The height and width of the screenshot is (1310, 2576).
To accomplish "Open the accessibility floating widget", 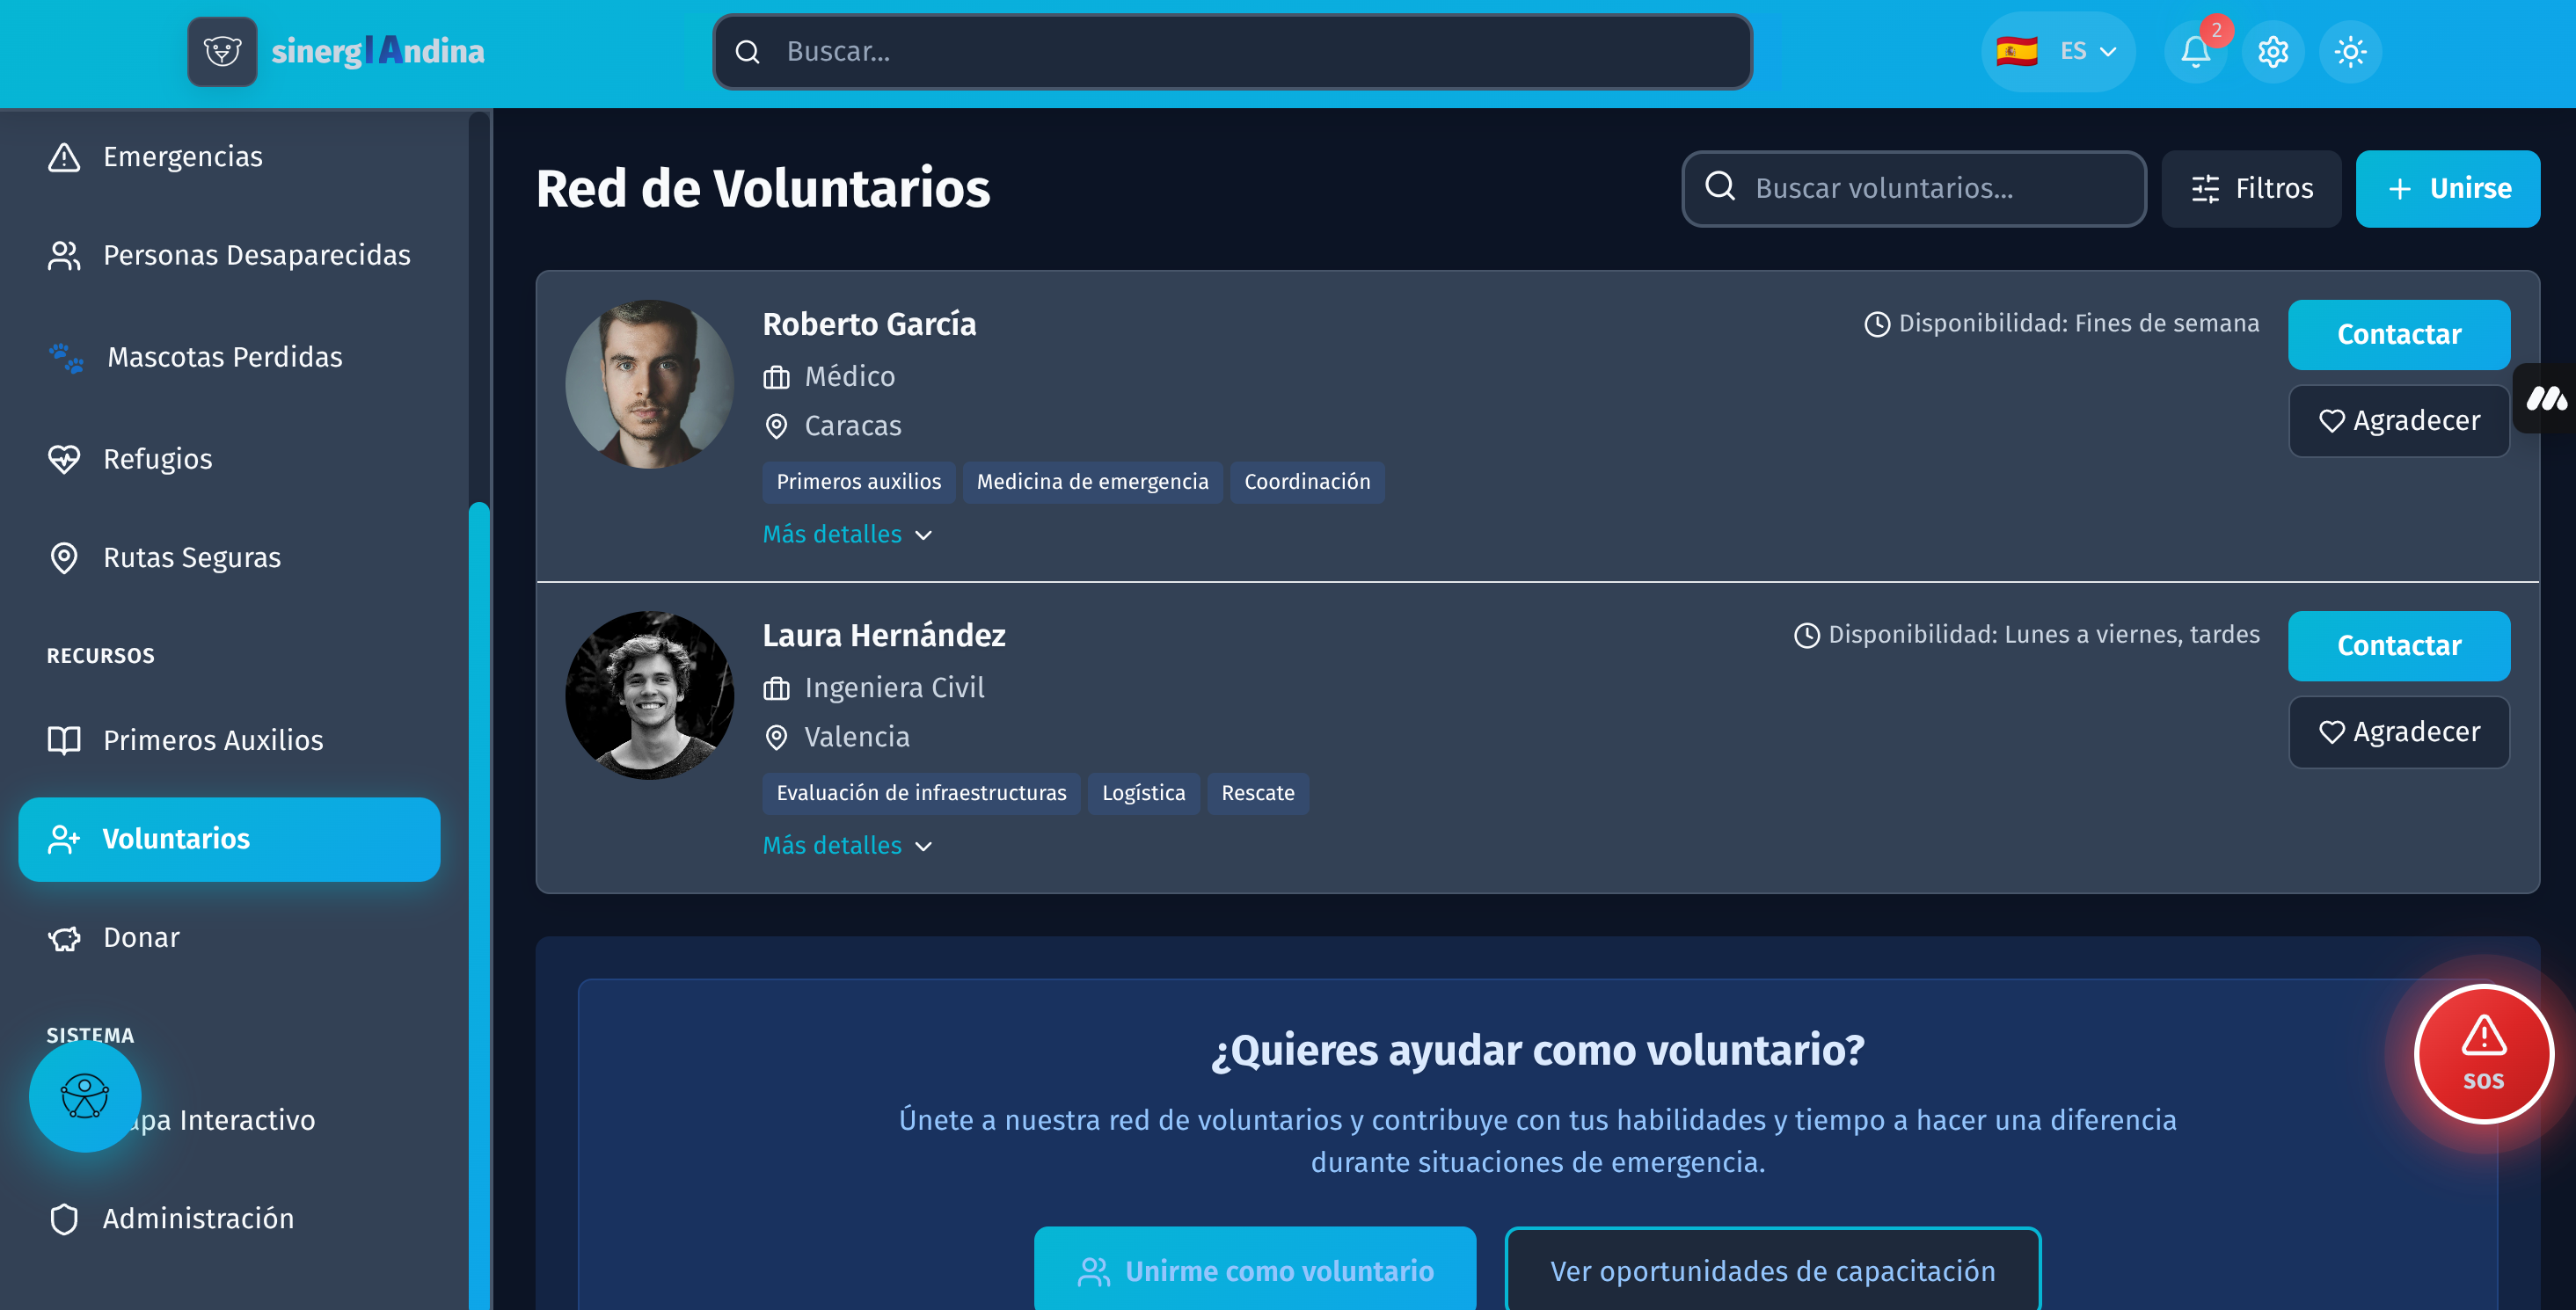I will [85, 1096].
